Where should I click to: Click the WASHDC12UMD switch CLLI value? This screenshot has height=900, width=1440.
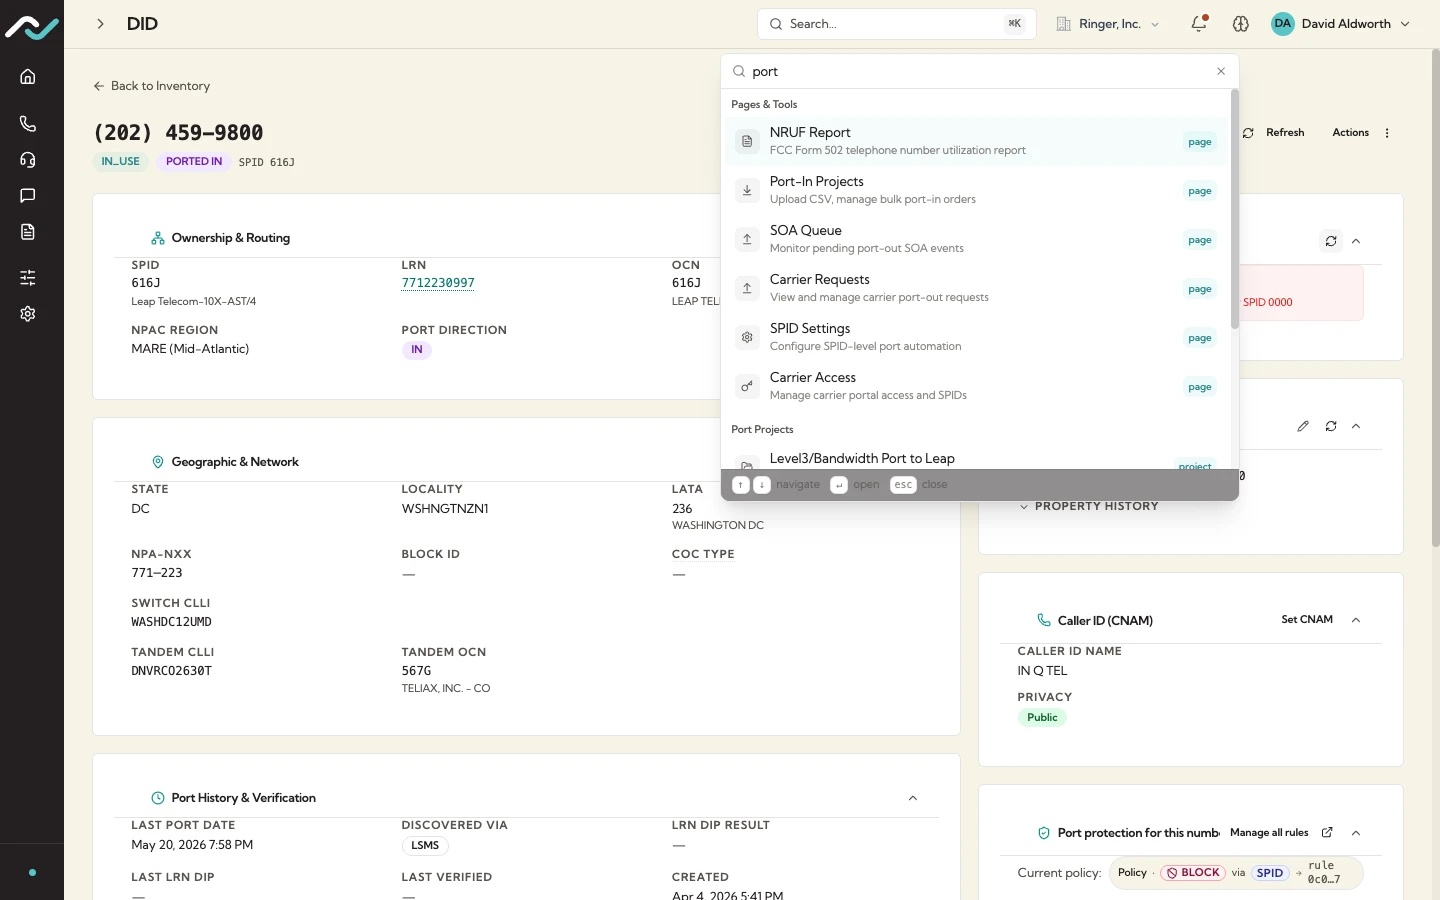172,622
